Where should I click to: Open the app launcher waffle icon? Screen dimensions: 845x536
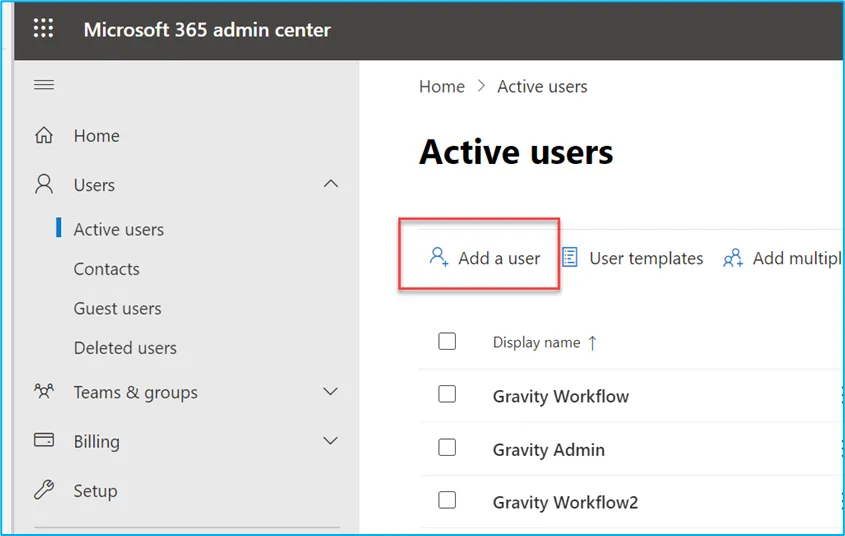pos(44,28)
